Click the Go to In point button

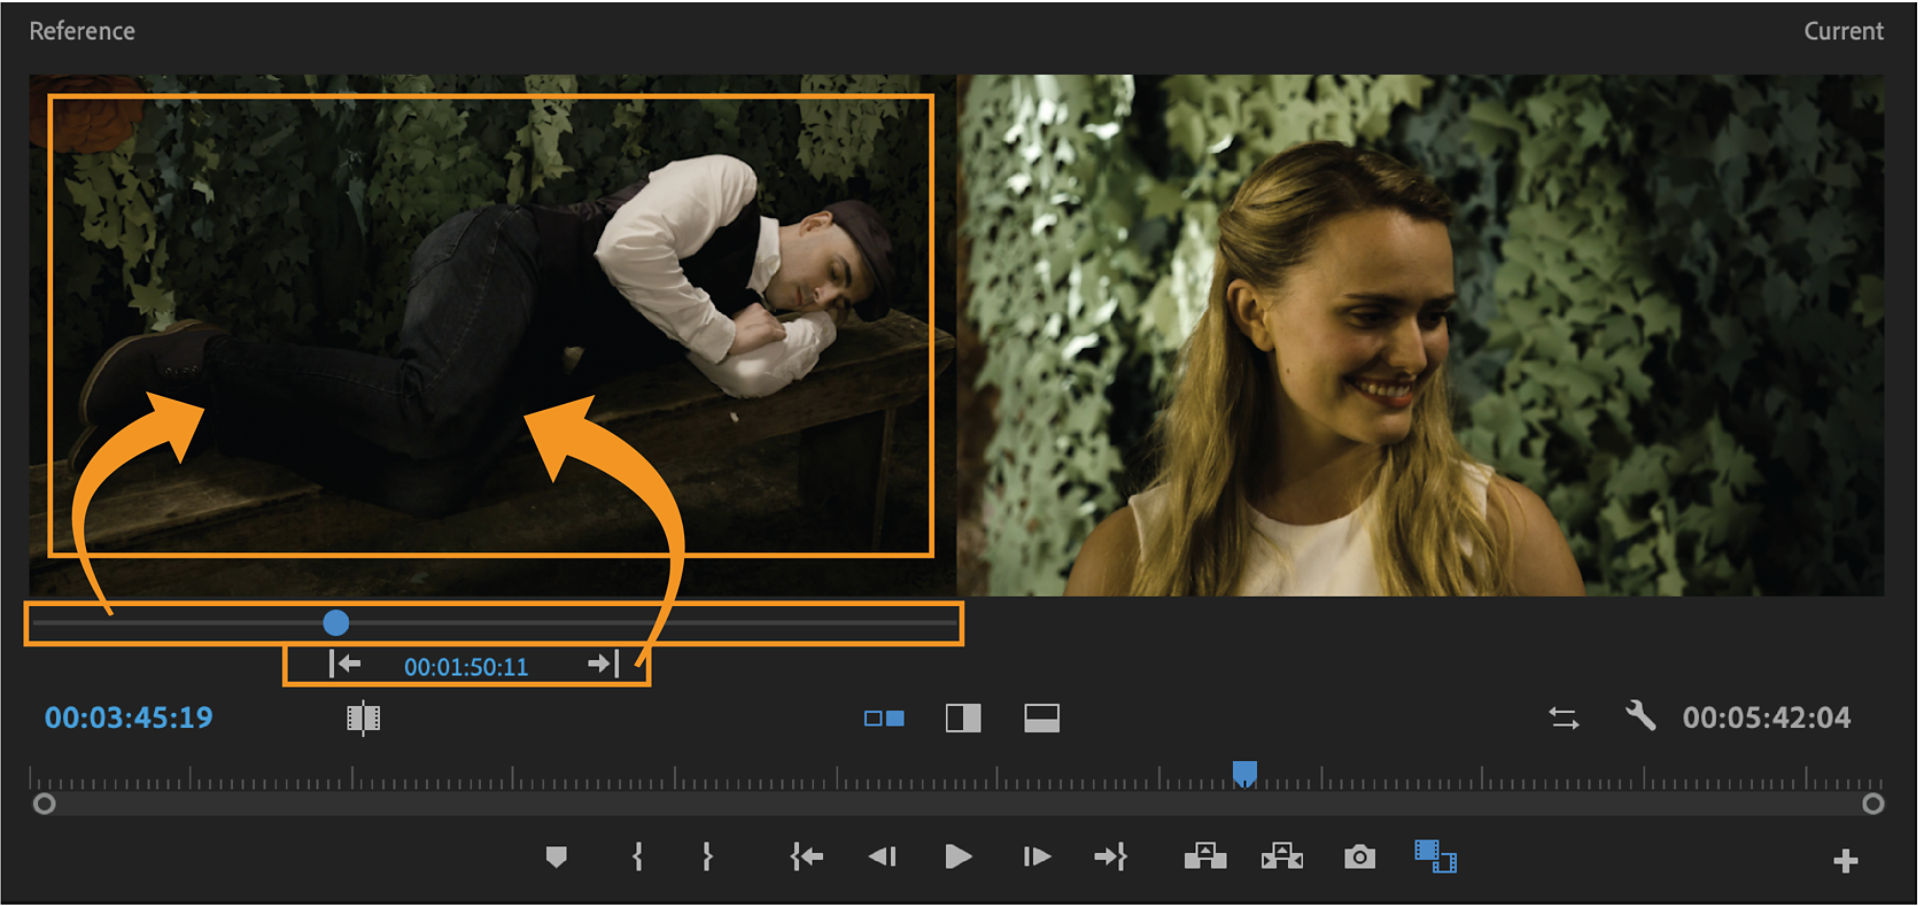[806, 857]
